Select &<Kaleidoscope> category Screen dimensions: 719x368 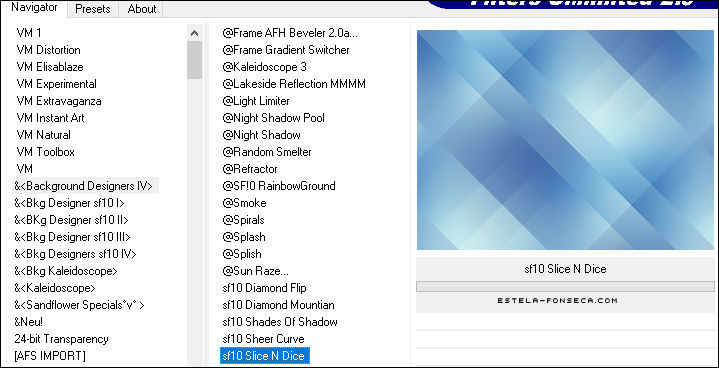pos(55,288)
